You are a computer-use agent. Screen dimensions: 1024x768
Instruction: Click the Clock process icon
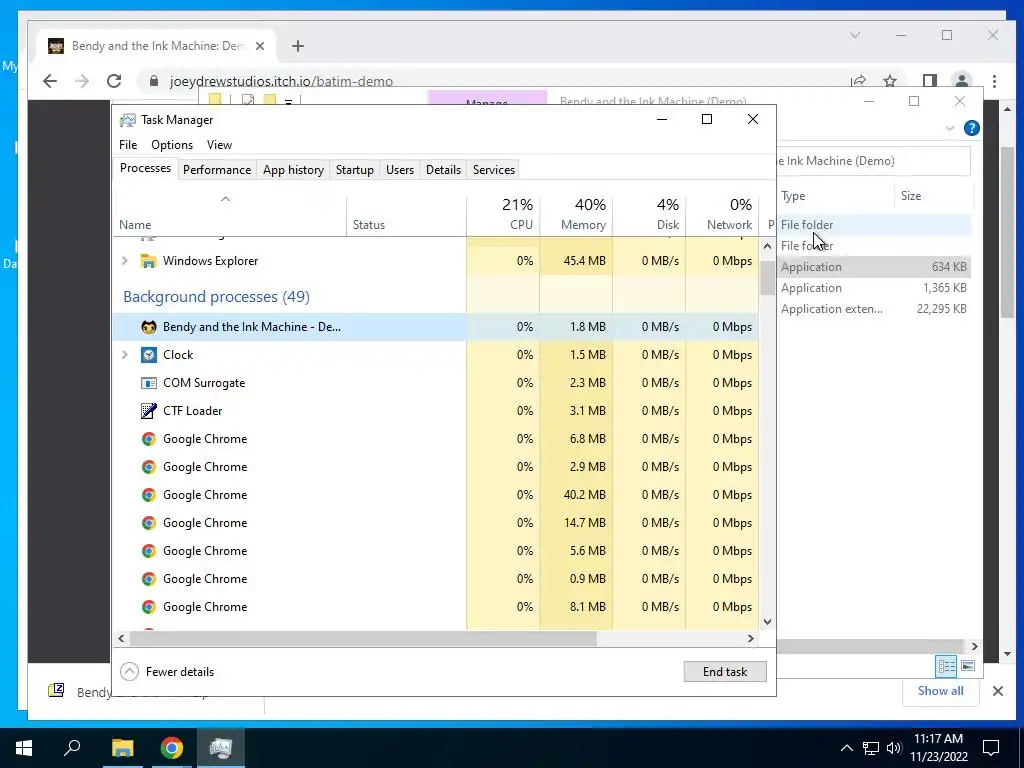coord(149,355)
